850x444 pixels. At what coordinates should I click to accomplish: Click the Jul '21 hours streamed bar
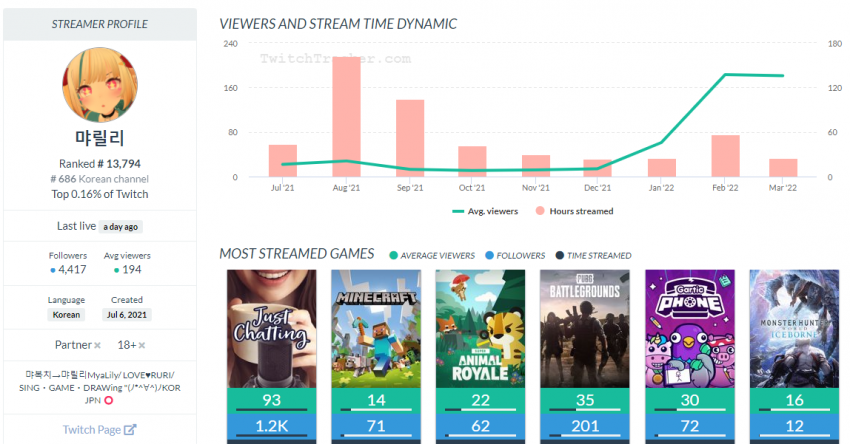(x=283, y=161)
